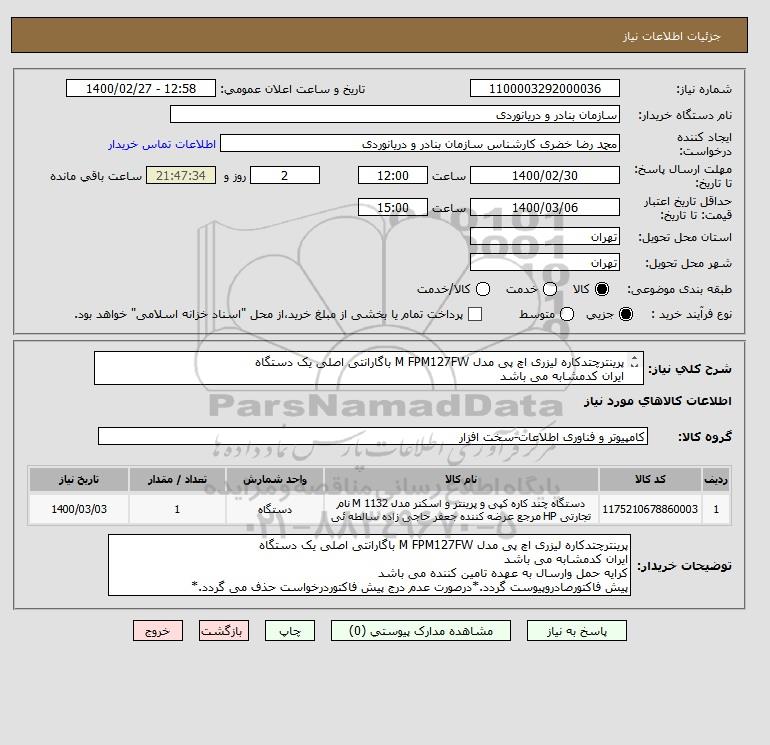Select the متوسط purchase type radio

click(567, 314)
